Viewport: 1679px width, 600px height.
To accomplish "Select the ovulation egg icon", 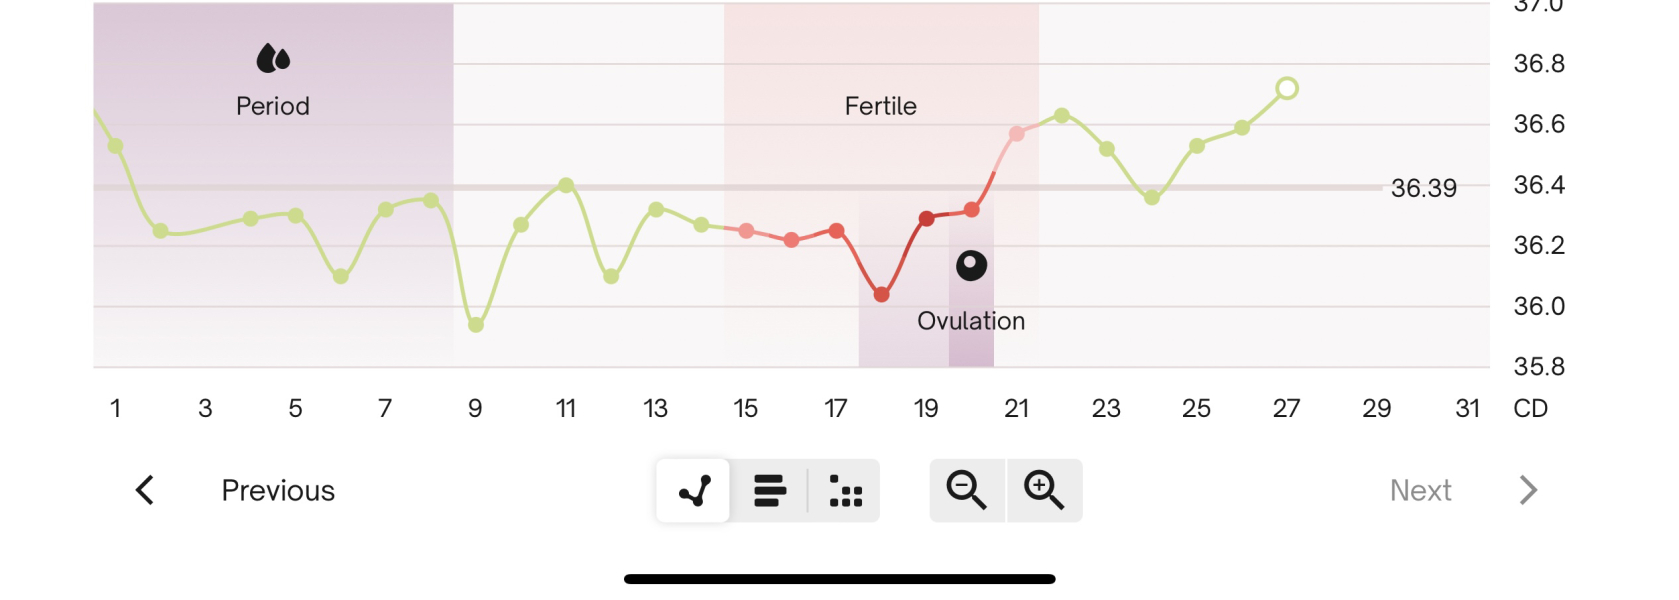I will pos(970,266).
